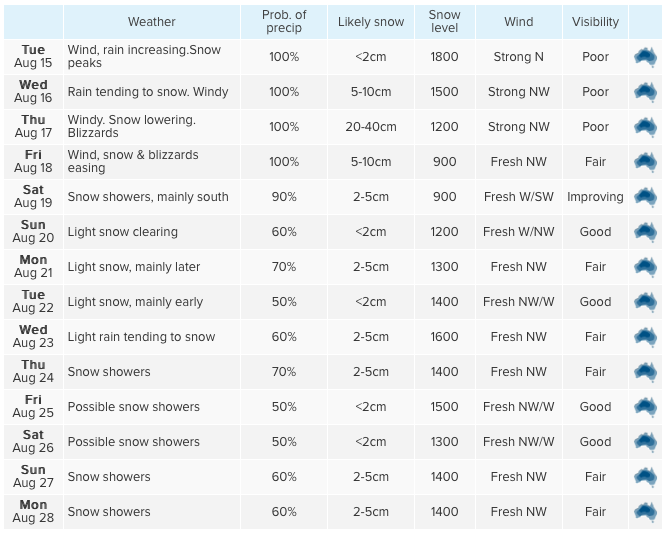Click the 'Snow showers, mainly south' forecast text
The height and width of the screenshot is (535, 671).
click(x=148, y=197)
